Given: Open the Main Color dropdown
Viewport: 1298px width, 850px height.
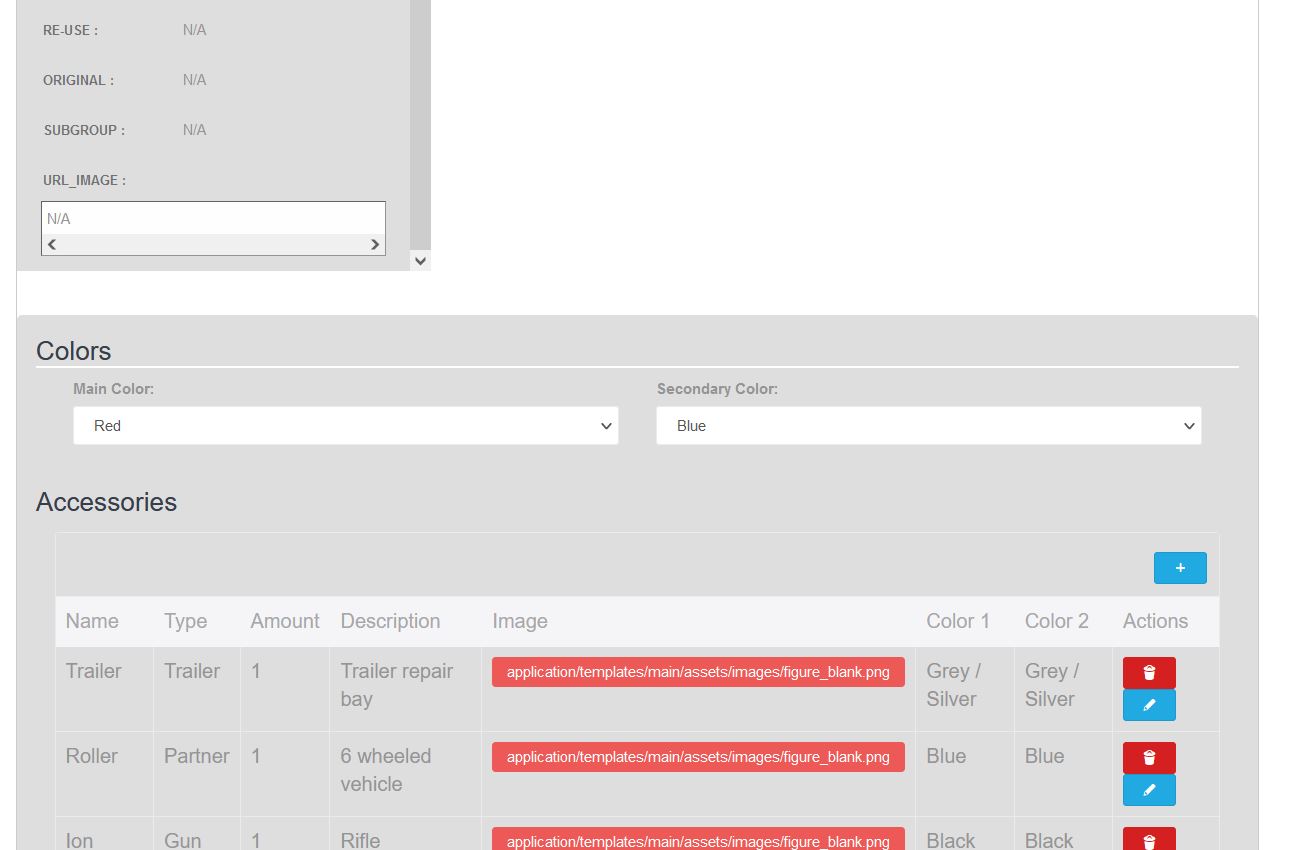Looking at the screenshot, I should [345, 426].
